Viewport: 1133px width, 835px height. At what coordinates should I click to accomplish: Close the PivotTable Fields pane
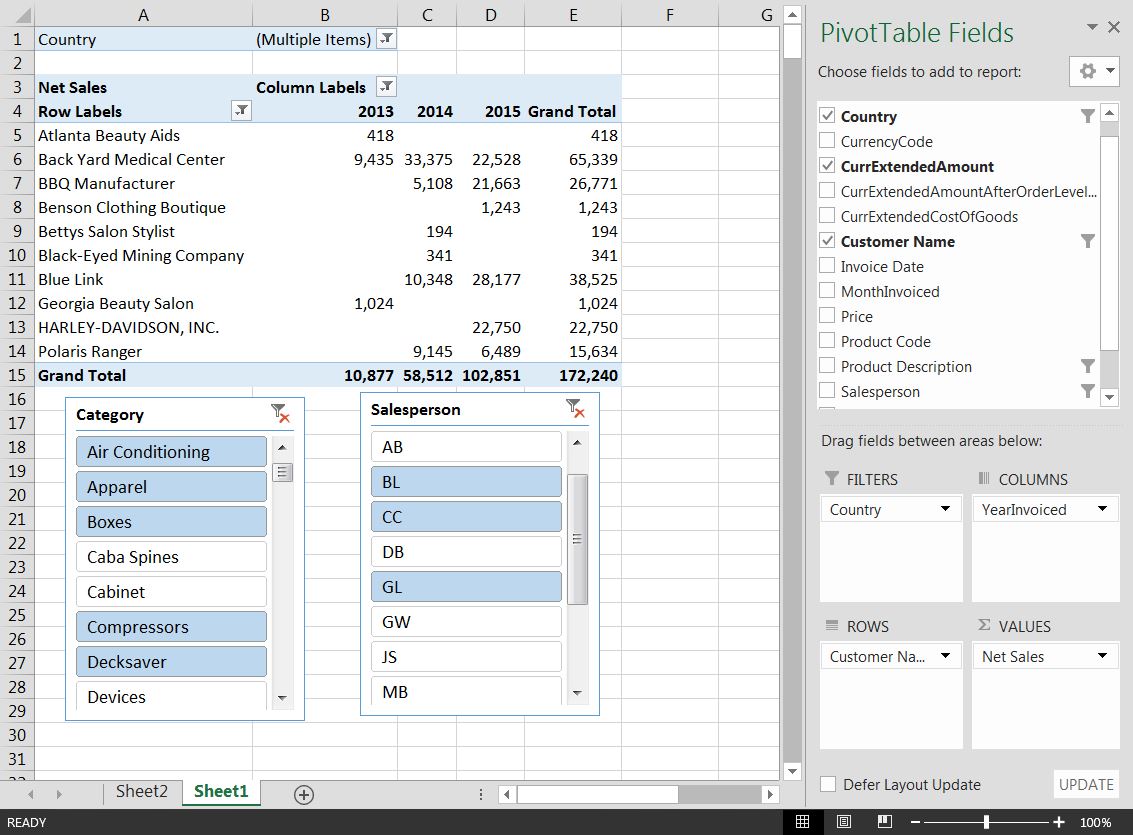pos(1114,28)
